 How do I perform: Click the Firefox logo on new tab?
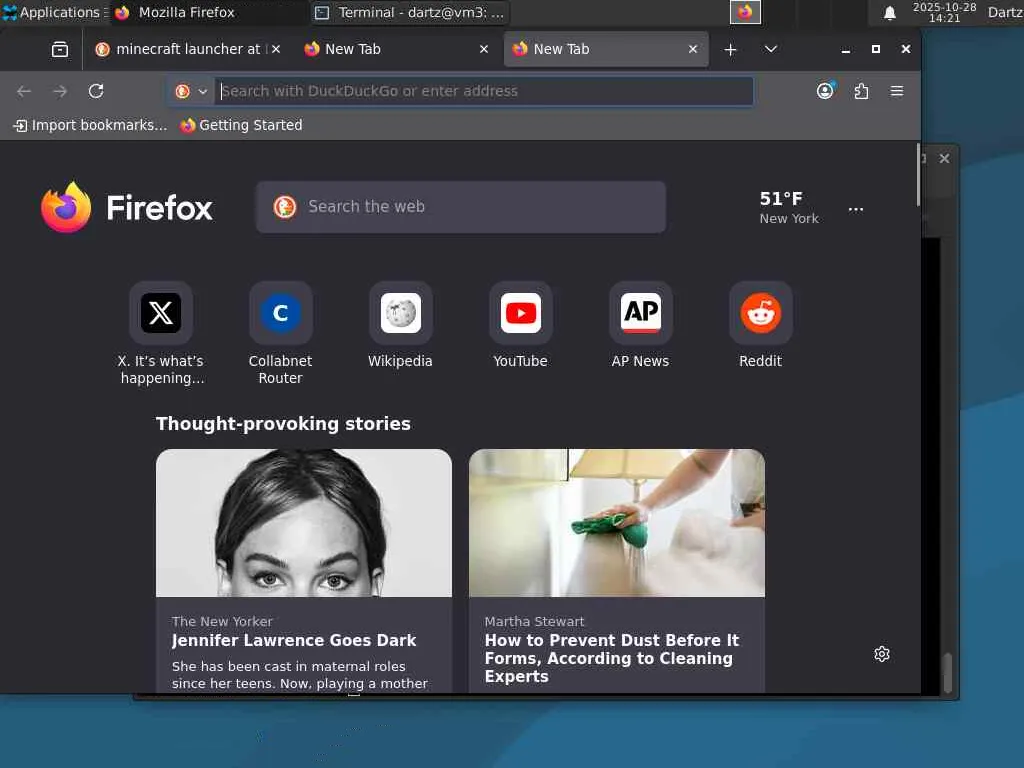pos(127,208)
